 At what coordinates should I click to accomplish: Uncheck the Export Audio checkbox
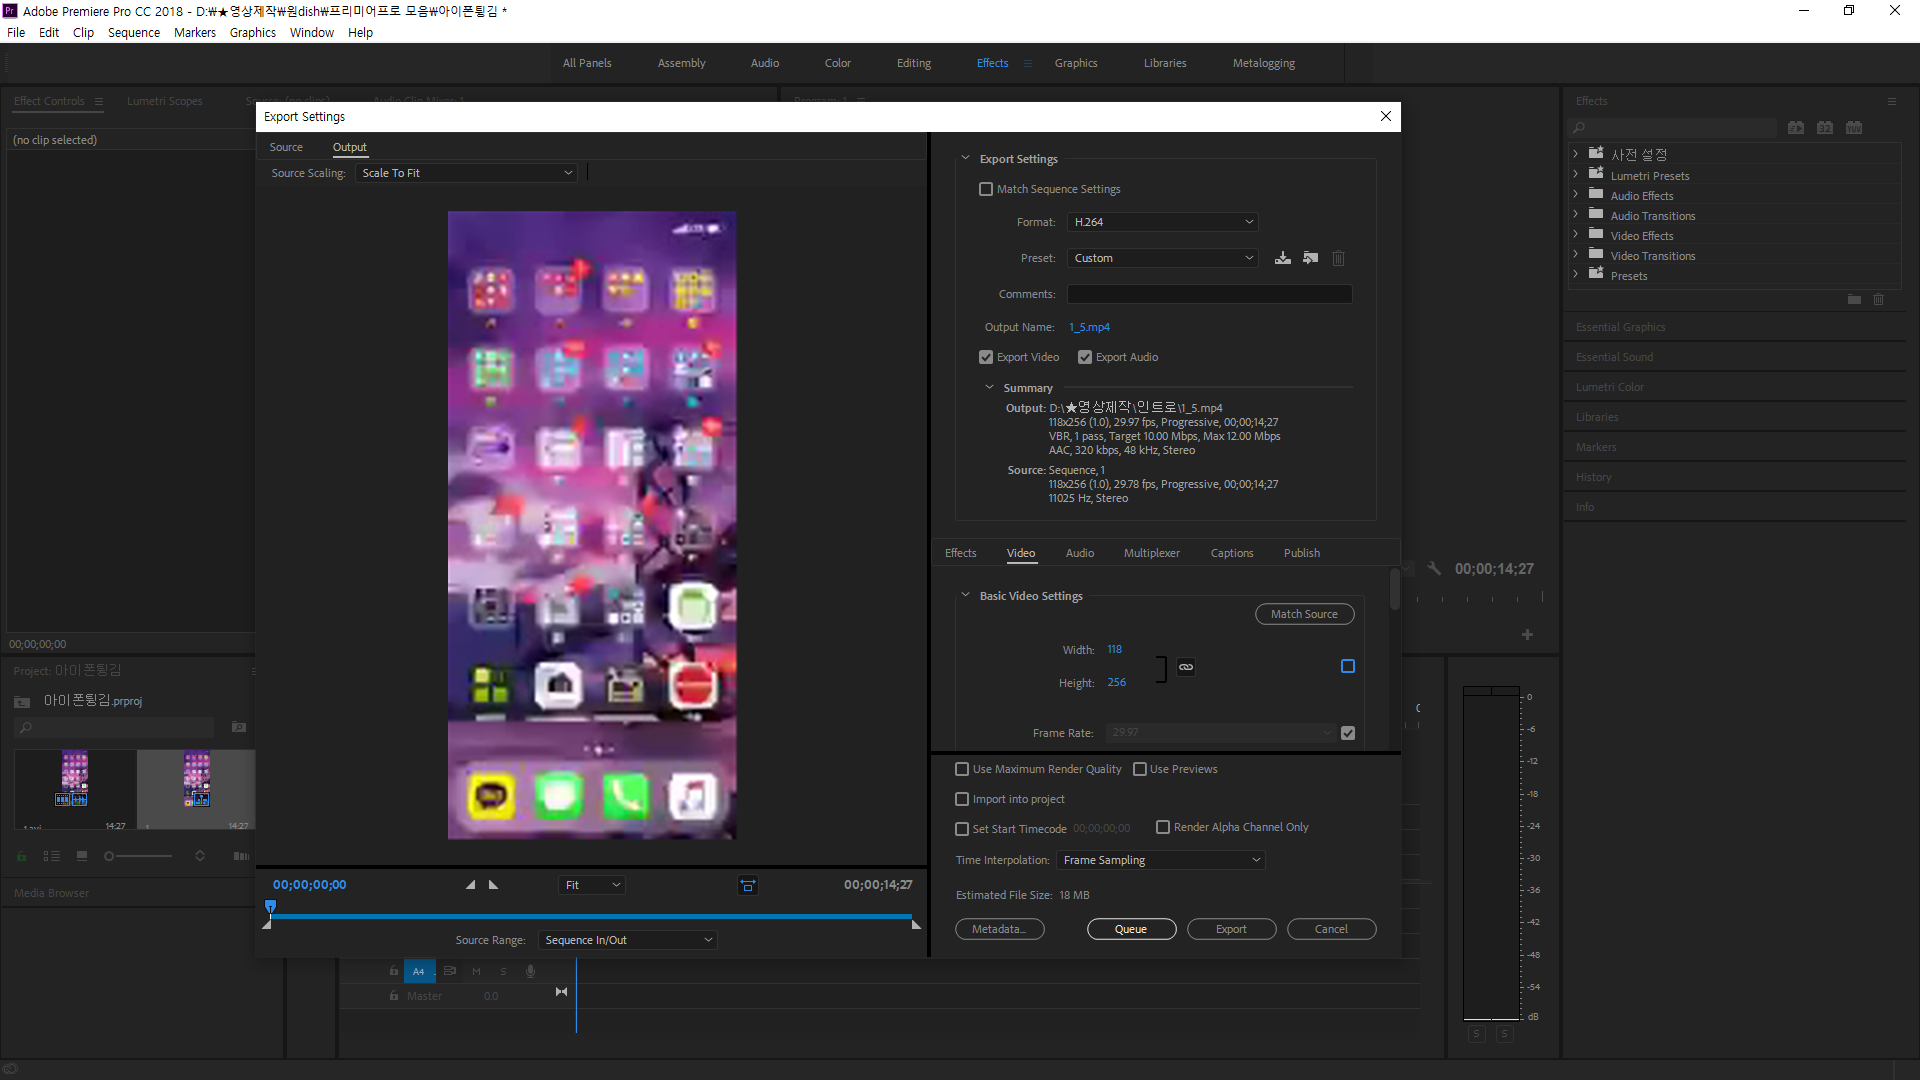pos(1085,357)
